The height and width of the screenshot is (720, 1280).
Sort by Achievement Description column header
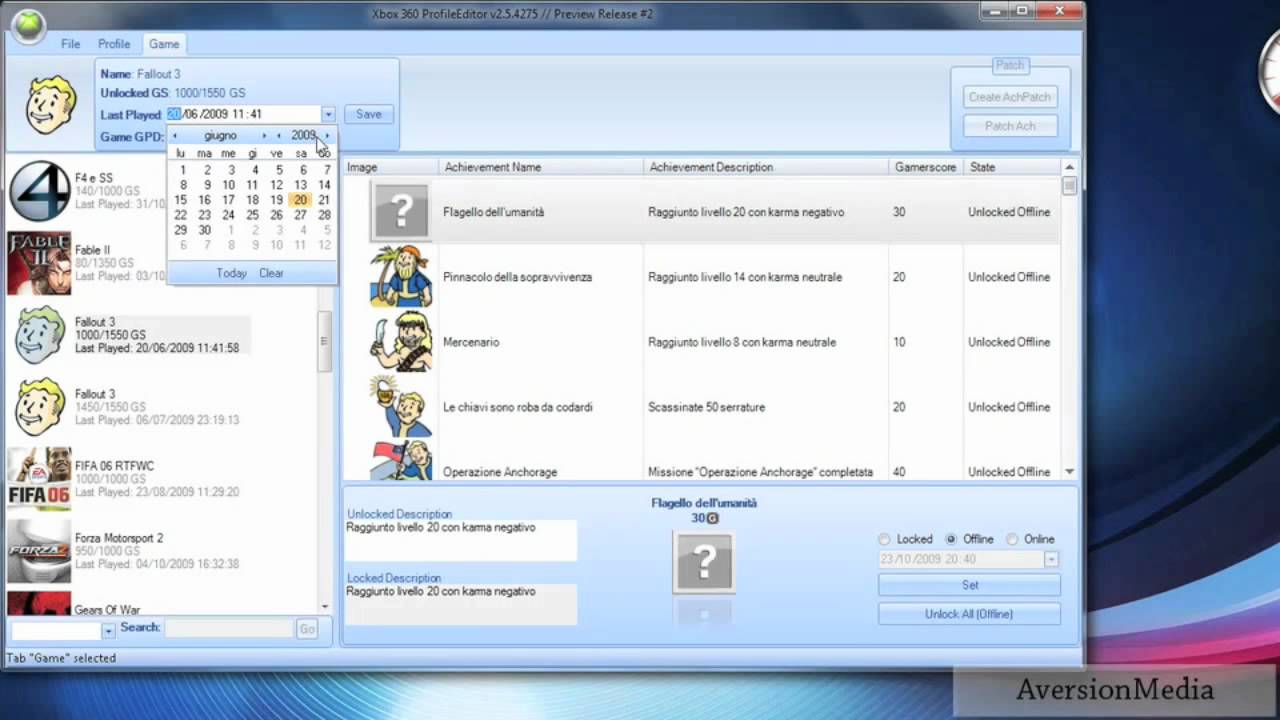click(x=766, y=167)
